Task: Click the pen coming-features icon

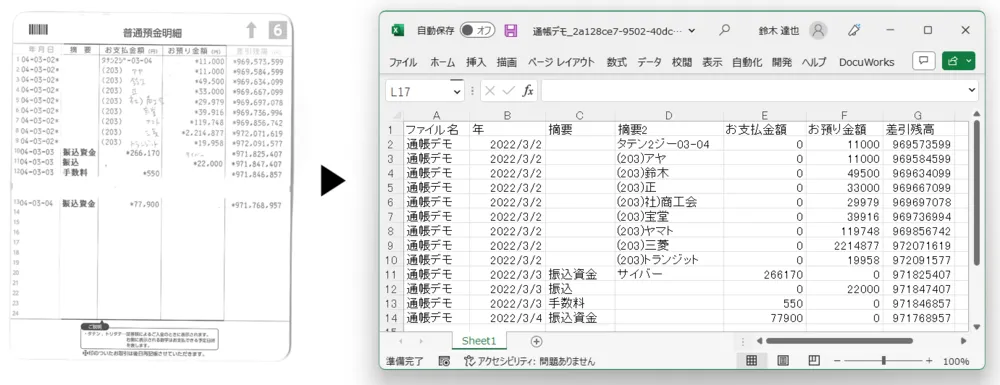Action: (x=854, y=30)
